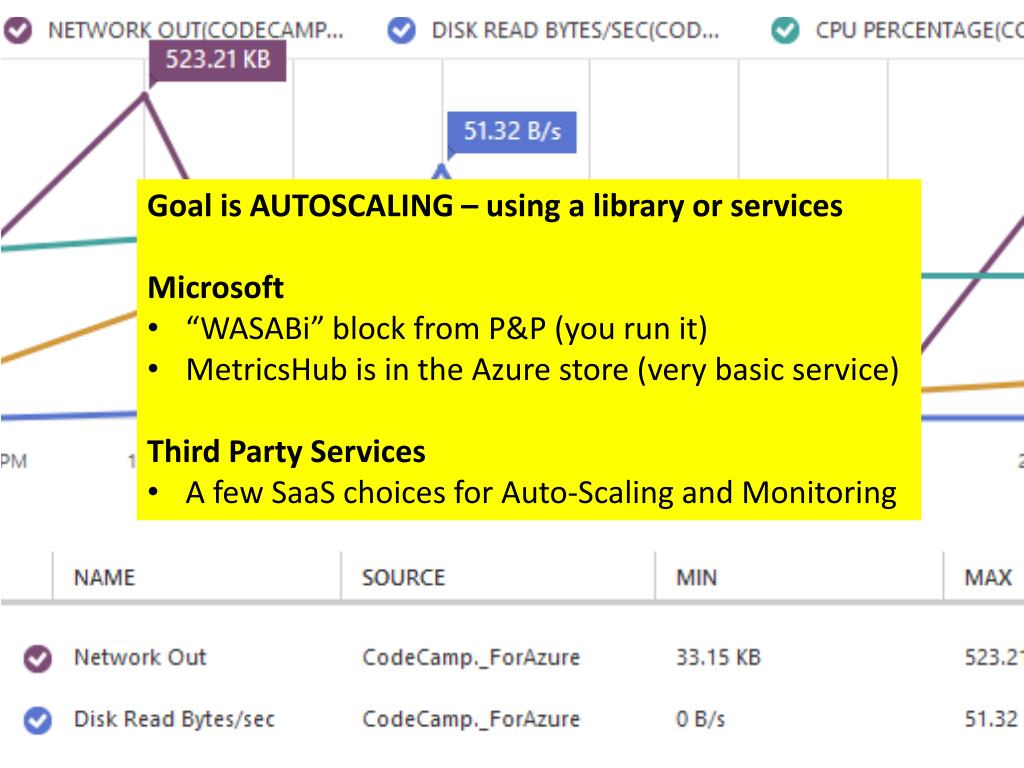The height and width of the screenshot is (768, 1024).
Task: Select the 523.21 KB data tooltip
Action: click(217, 59)
